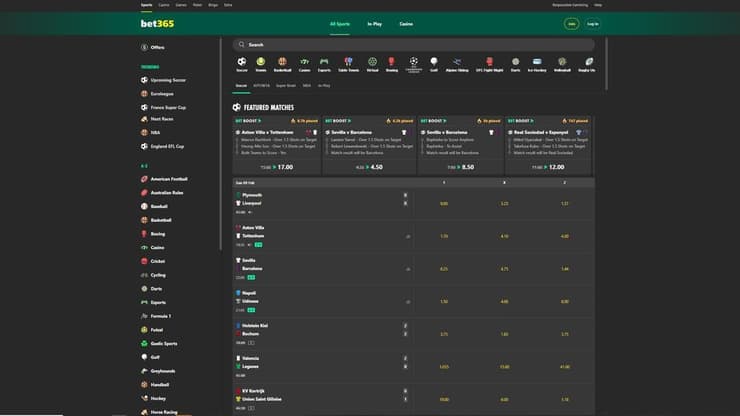The width and height of the screenshot is (740, 416).
Task: Click the sidebar vertical scrollbar
Action: pyautogui.click(x=220, y=144)
